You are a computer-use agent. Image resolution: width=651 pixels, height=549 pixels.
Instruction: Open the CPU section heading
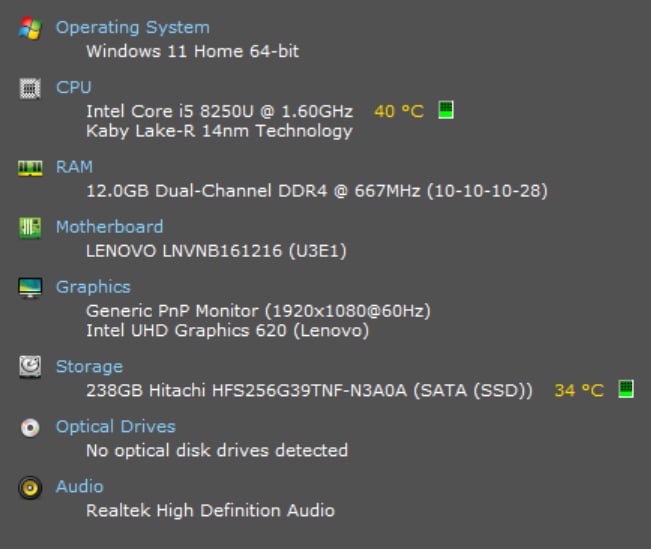73,87
